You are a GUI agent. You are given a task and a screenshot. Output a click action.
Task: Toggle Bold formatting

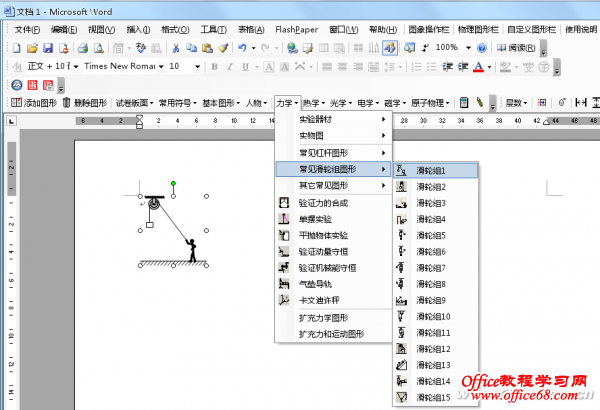point(214,67)
